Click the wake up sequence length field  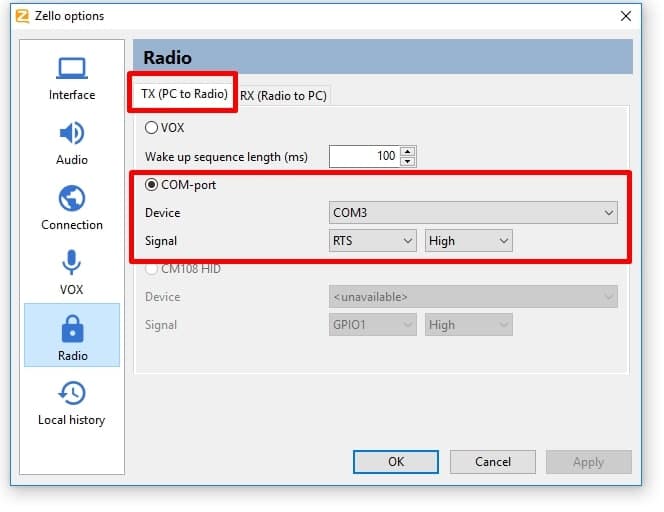(364, 157)
